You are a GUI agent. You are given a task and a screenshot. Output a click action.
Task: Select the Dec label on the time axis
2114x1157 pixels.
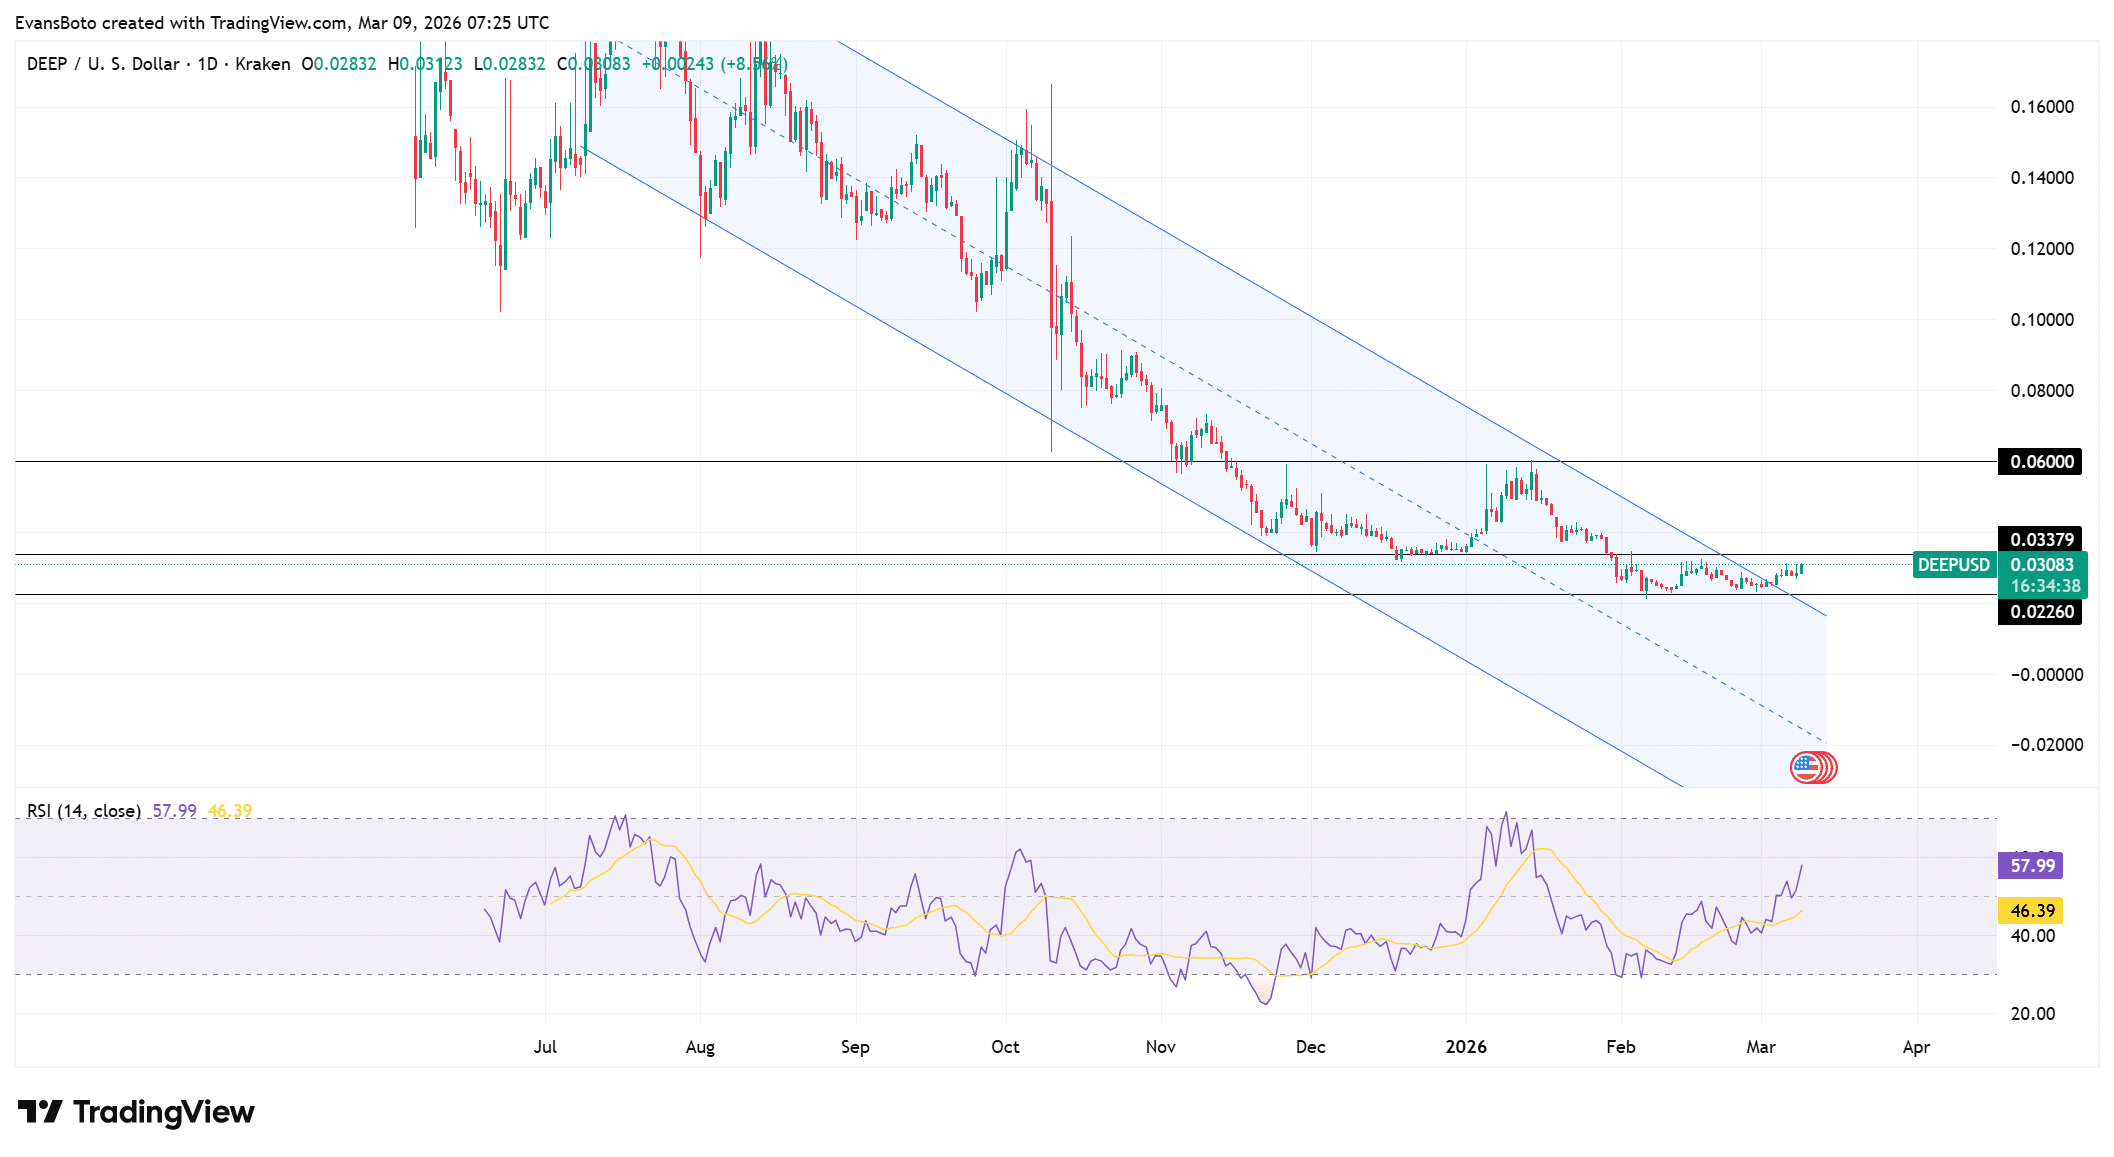tap(1311, 1046)
